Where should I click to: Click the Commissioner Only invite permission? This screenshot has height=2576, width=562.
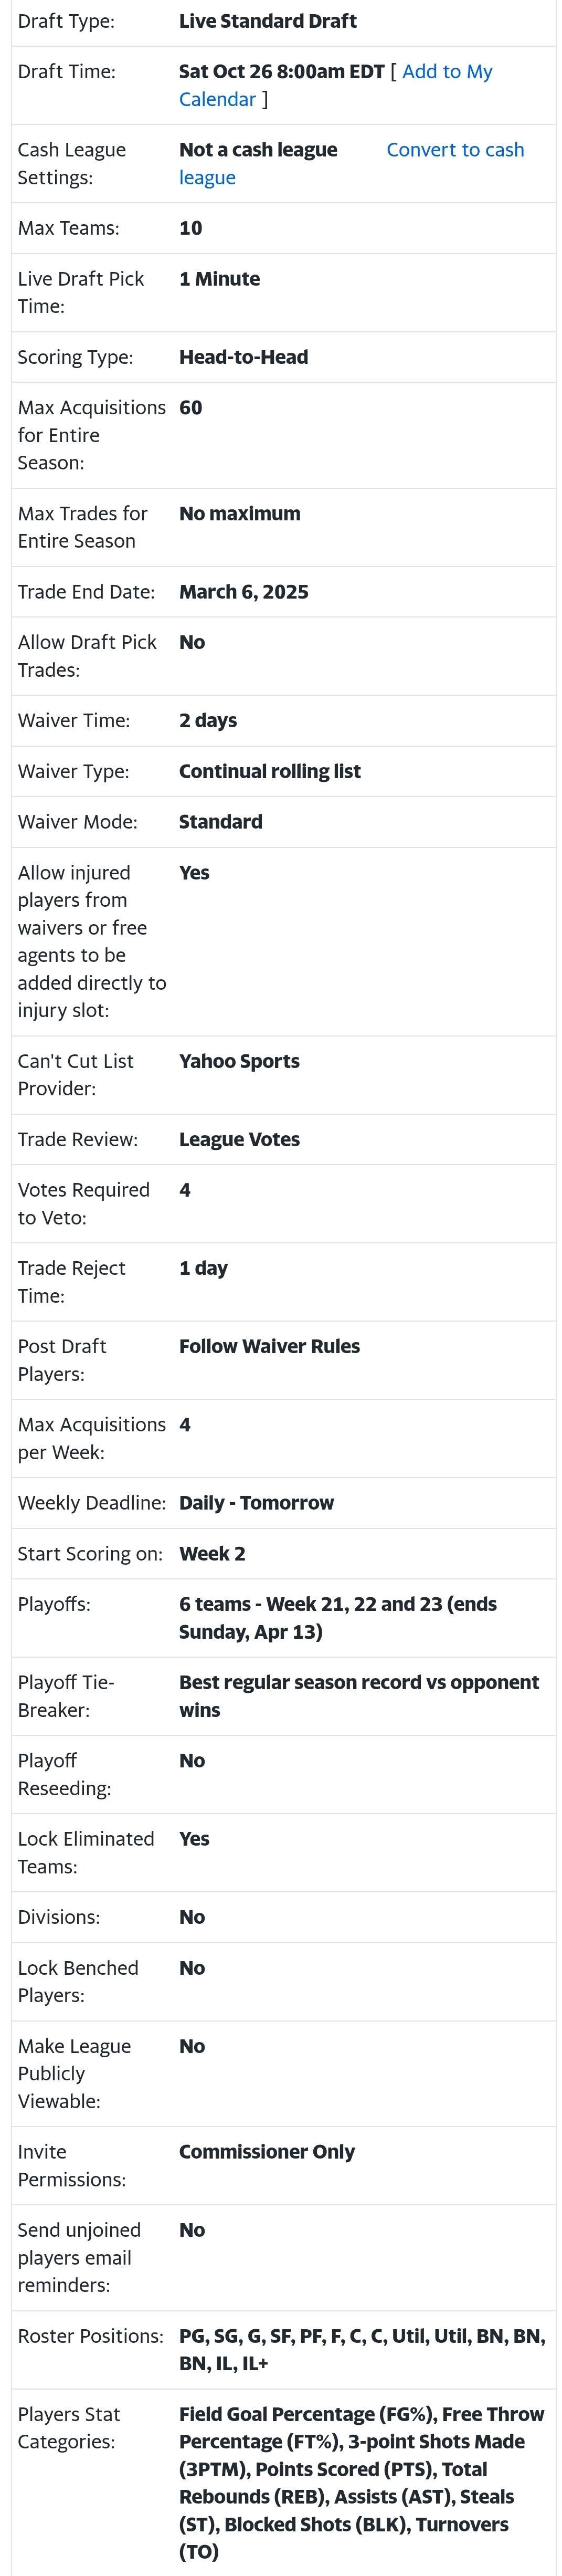[266, 2151]
